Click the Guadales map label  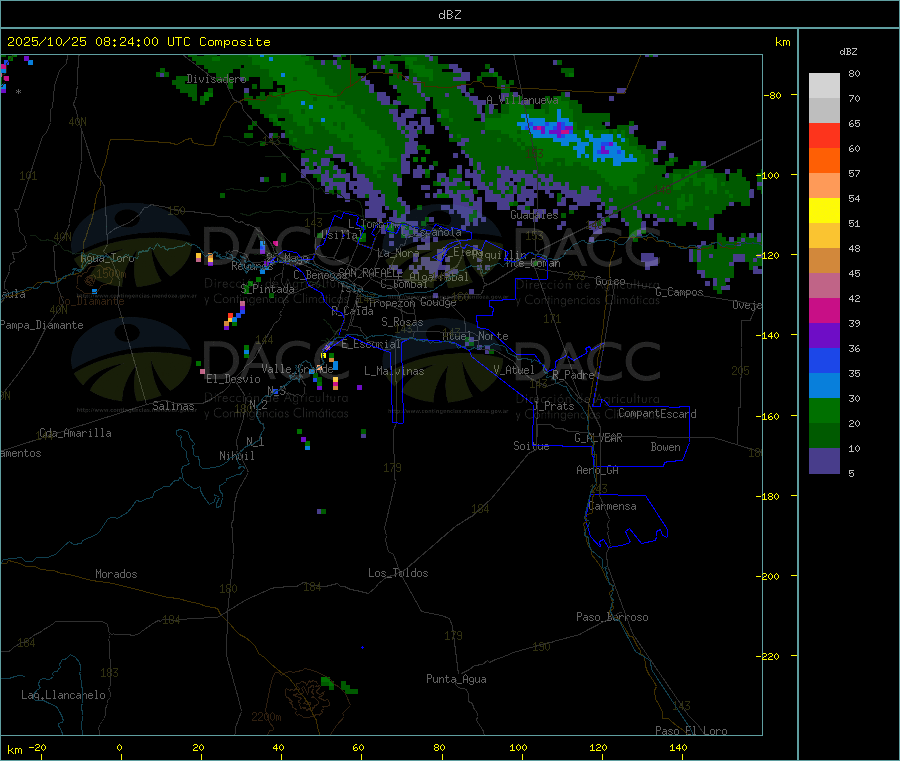[534, 215]
